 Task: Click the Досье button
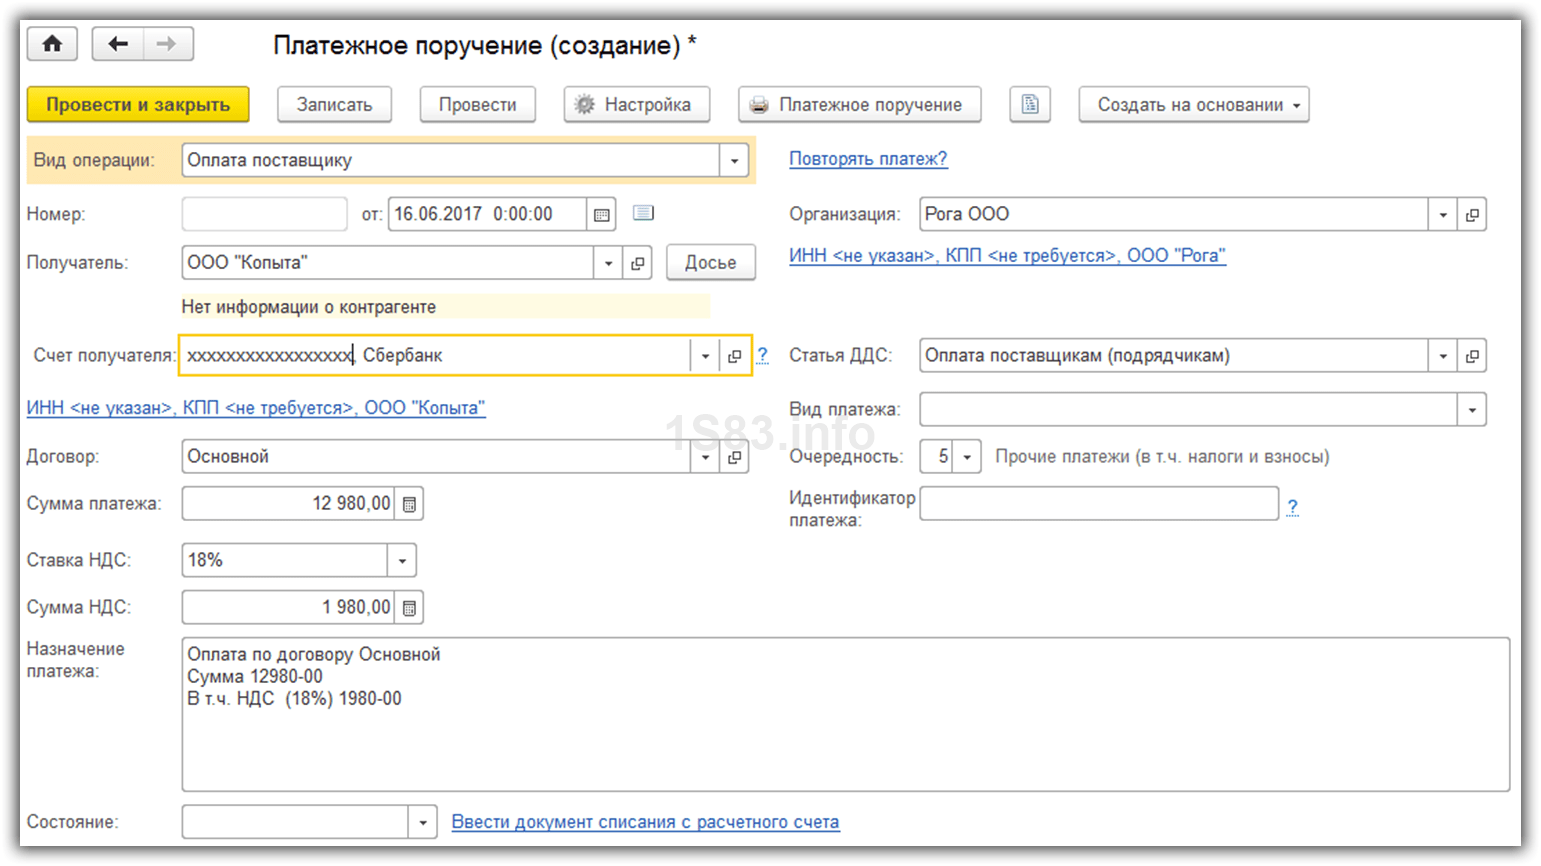710,263
